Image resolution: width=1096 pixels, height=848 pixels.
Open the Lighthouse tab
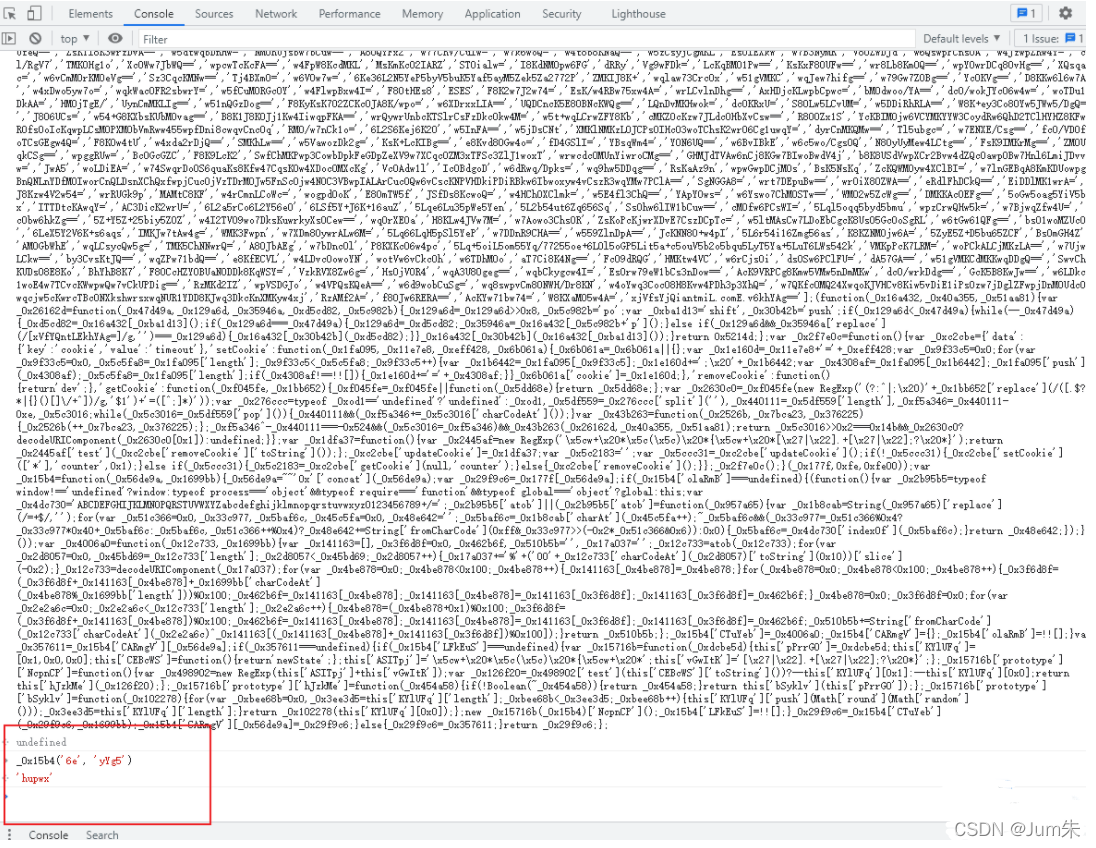(638, 13)
